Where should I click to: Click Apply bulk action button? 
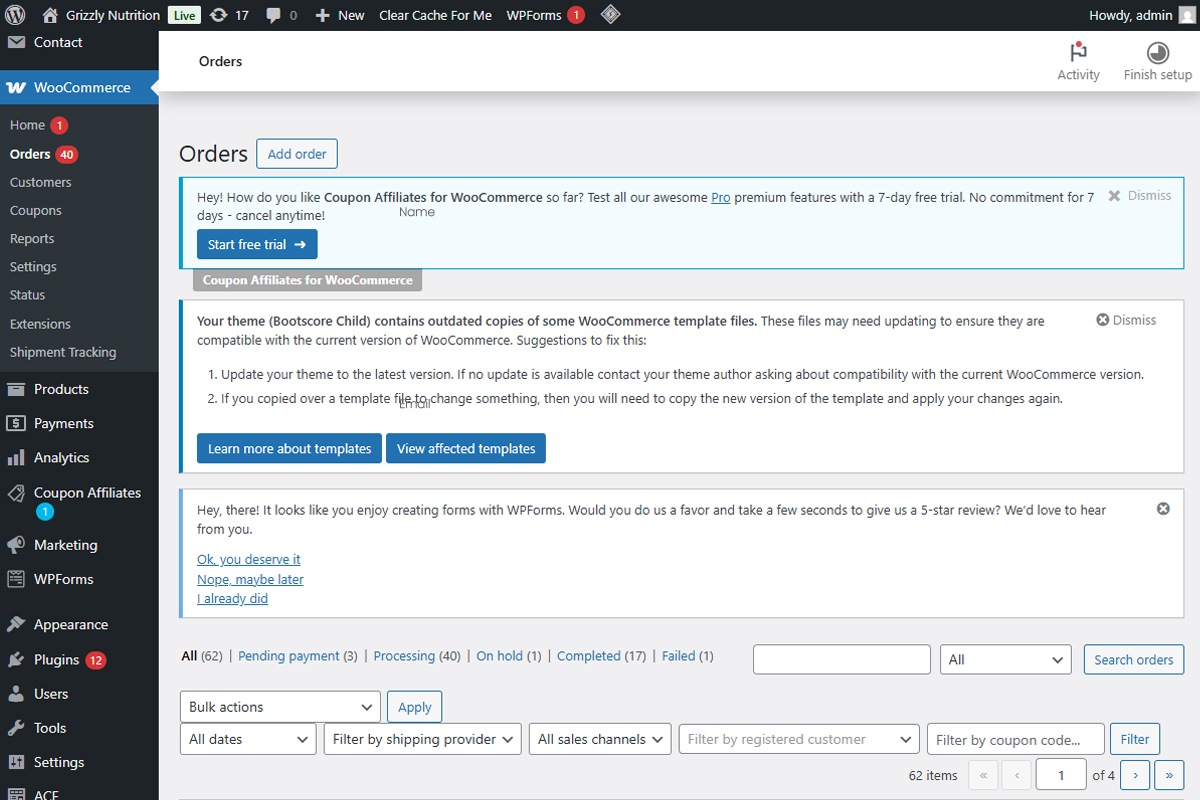click(415, 707)
